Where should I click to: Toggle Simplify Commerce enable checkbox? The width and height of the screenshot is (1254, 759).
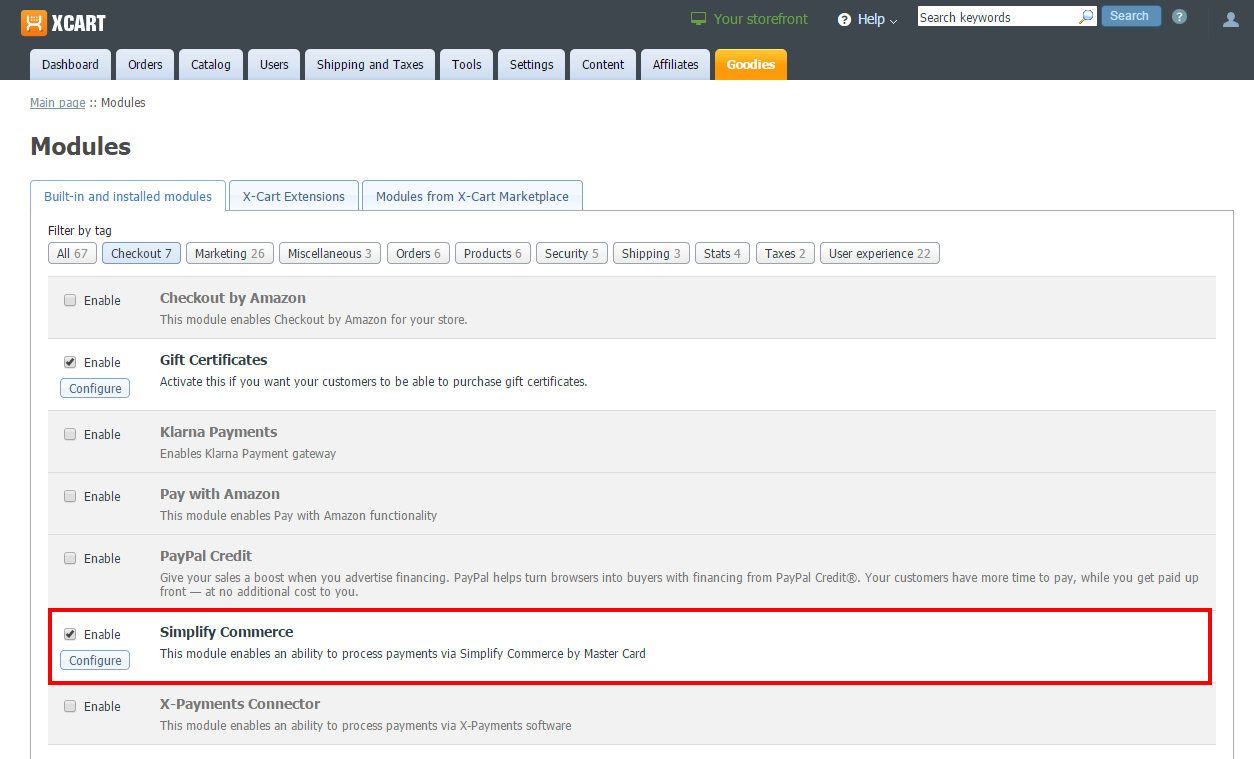point(70,634)
